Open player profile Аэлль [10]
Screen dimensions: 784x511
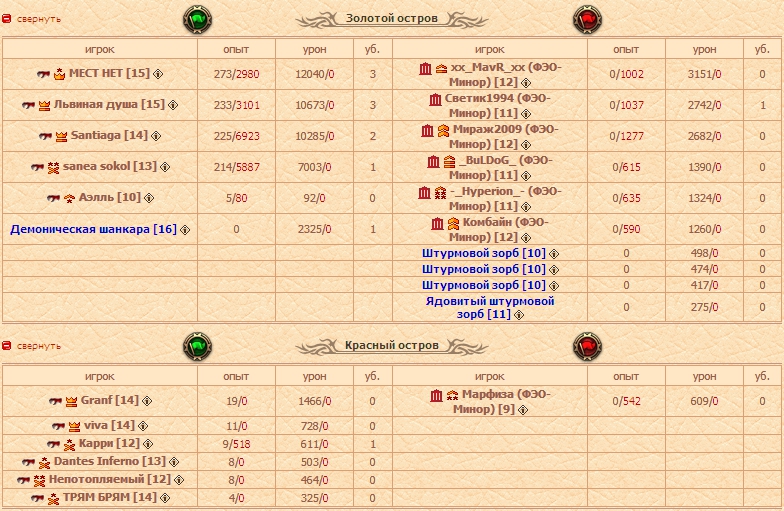tap(110, 197)
